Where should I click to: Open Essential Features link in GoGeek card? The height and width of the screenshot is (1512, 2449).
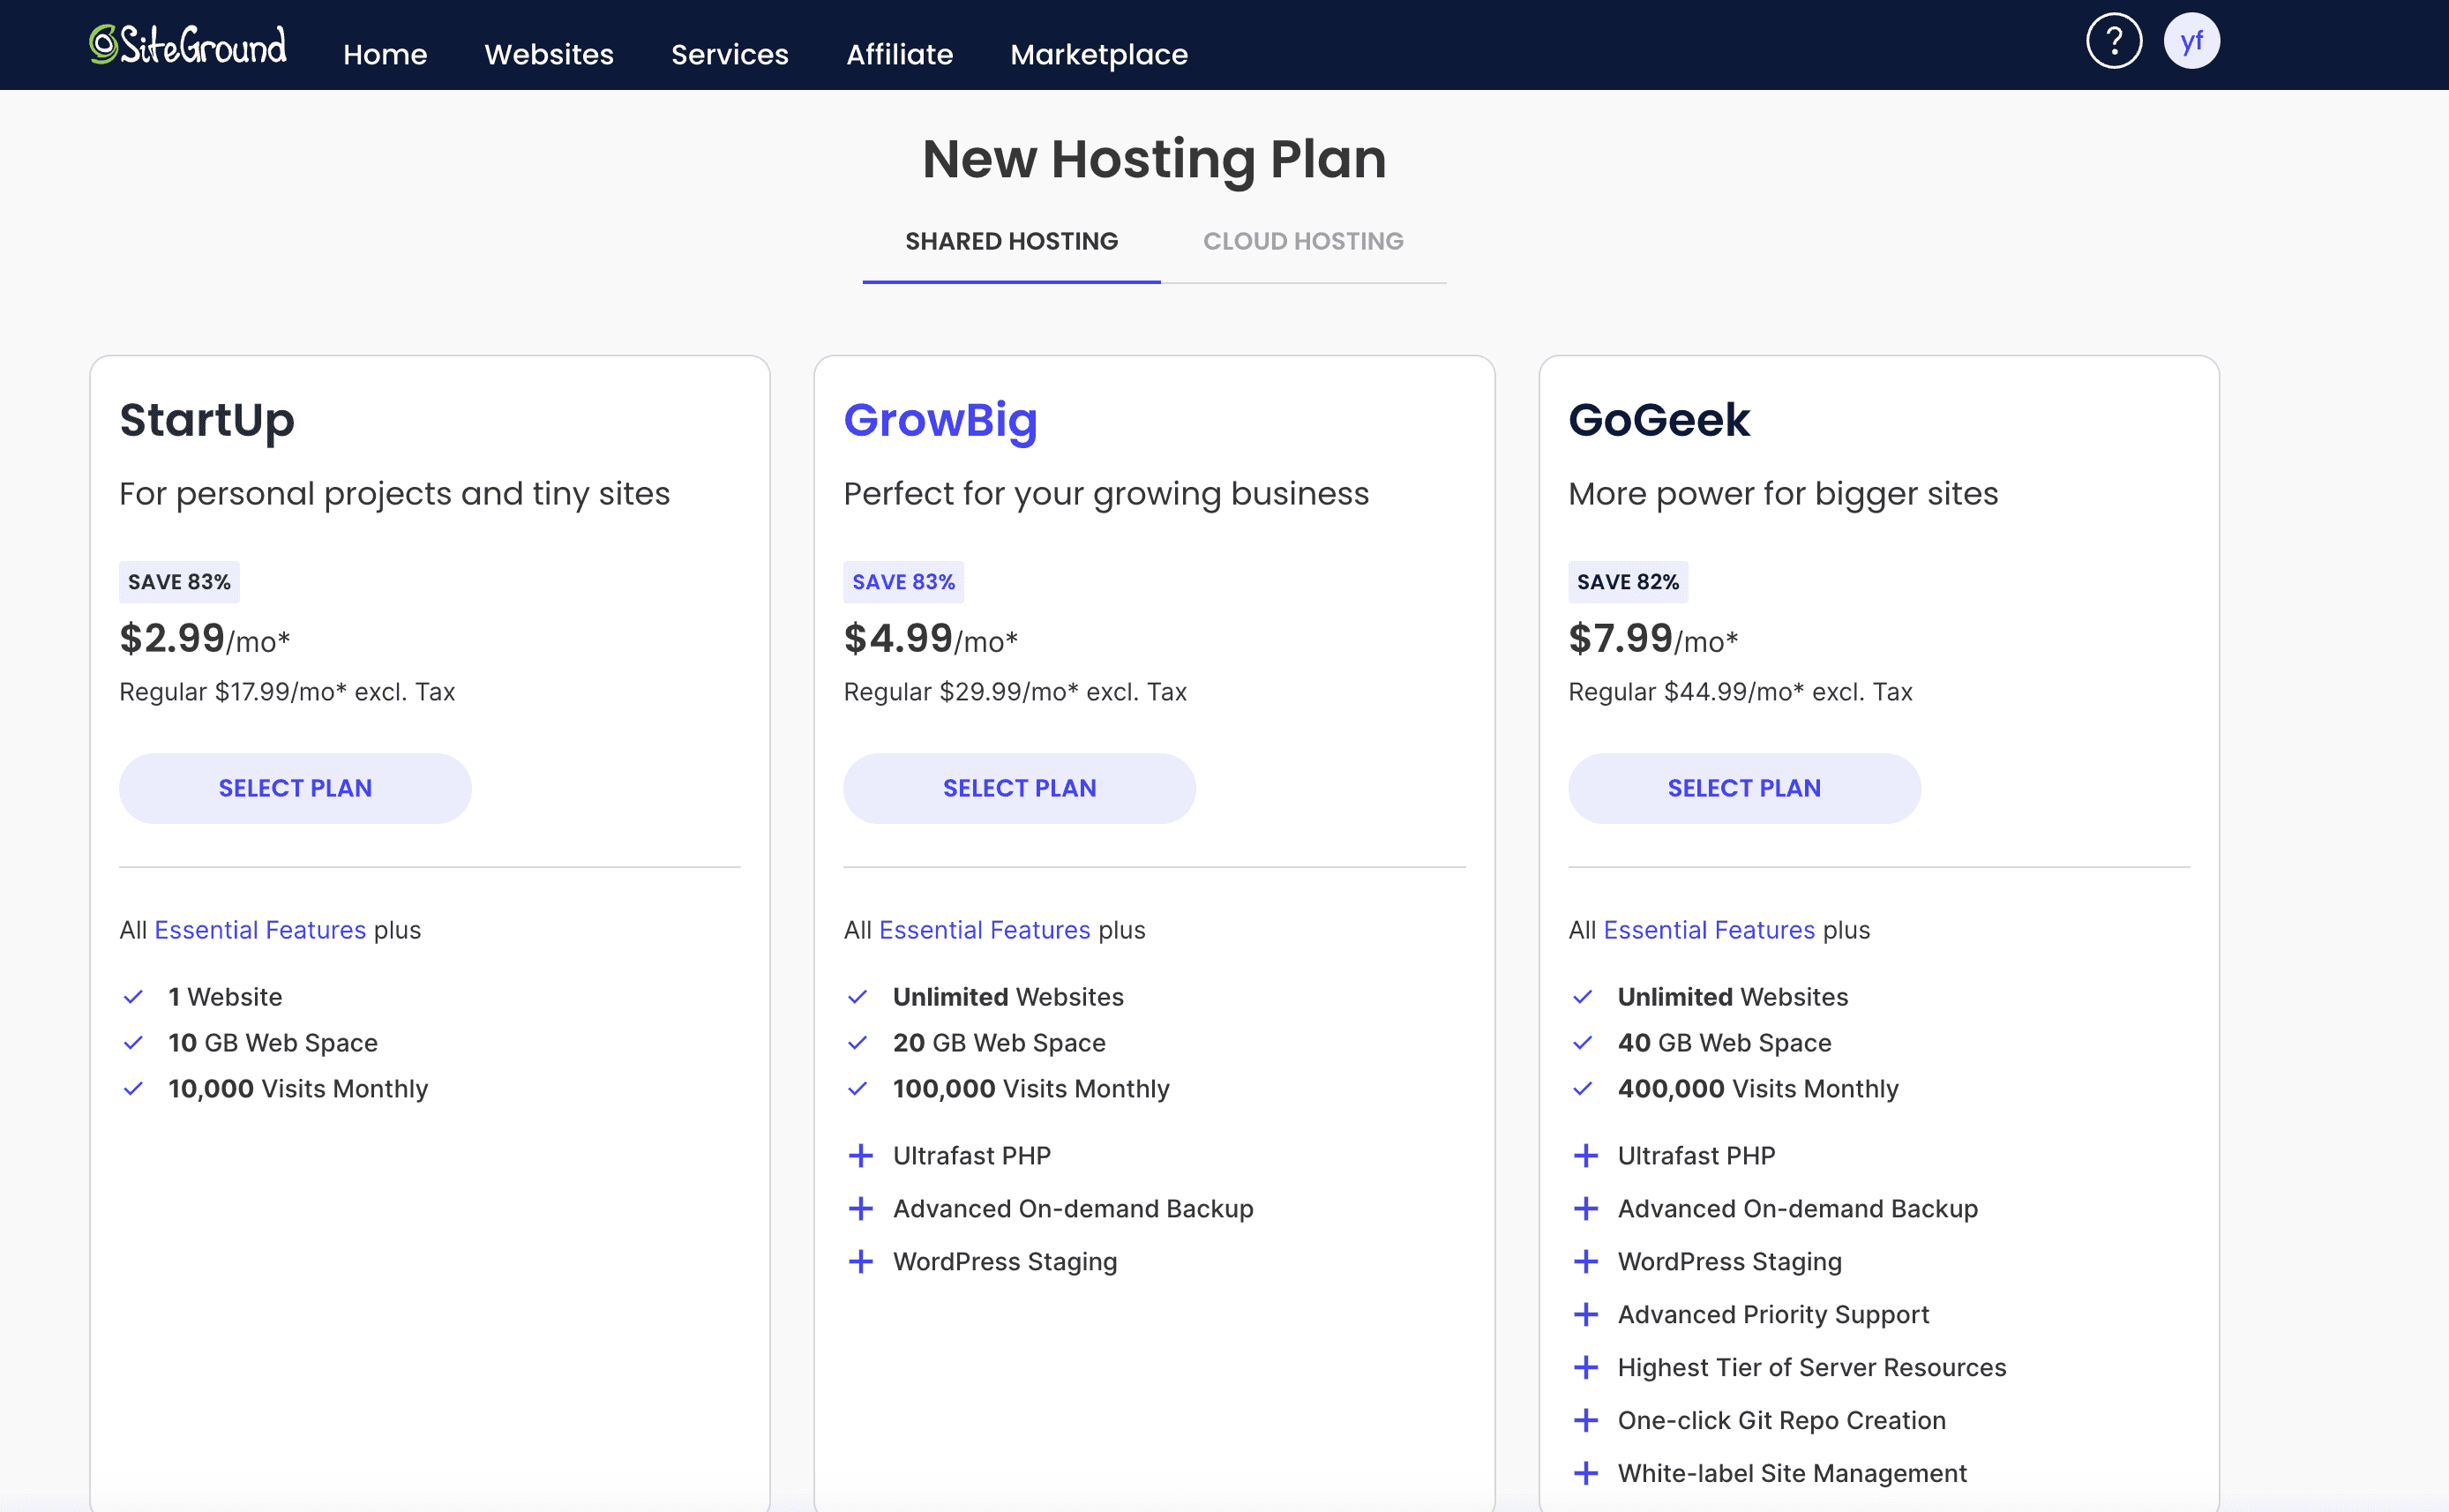pos(1709,930)
